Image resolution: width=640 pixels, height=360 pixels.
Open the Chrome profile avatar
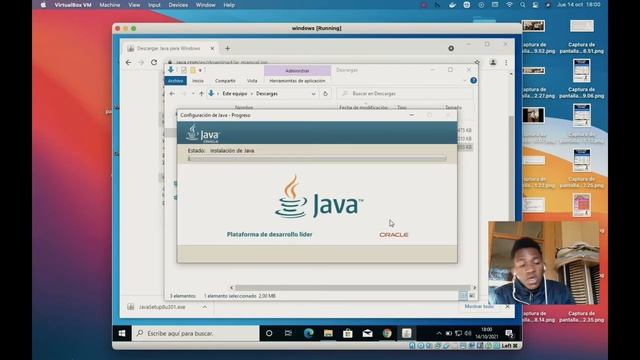[493, 62]
